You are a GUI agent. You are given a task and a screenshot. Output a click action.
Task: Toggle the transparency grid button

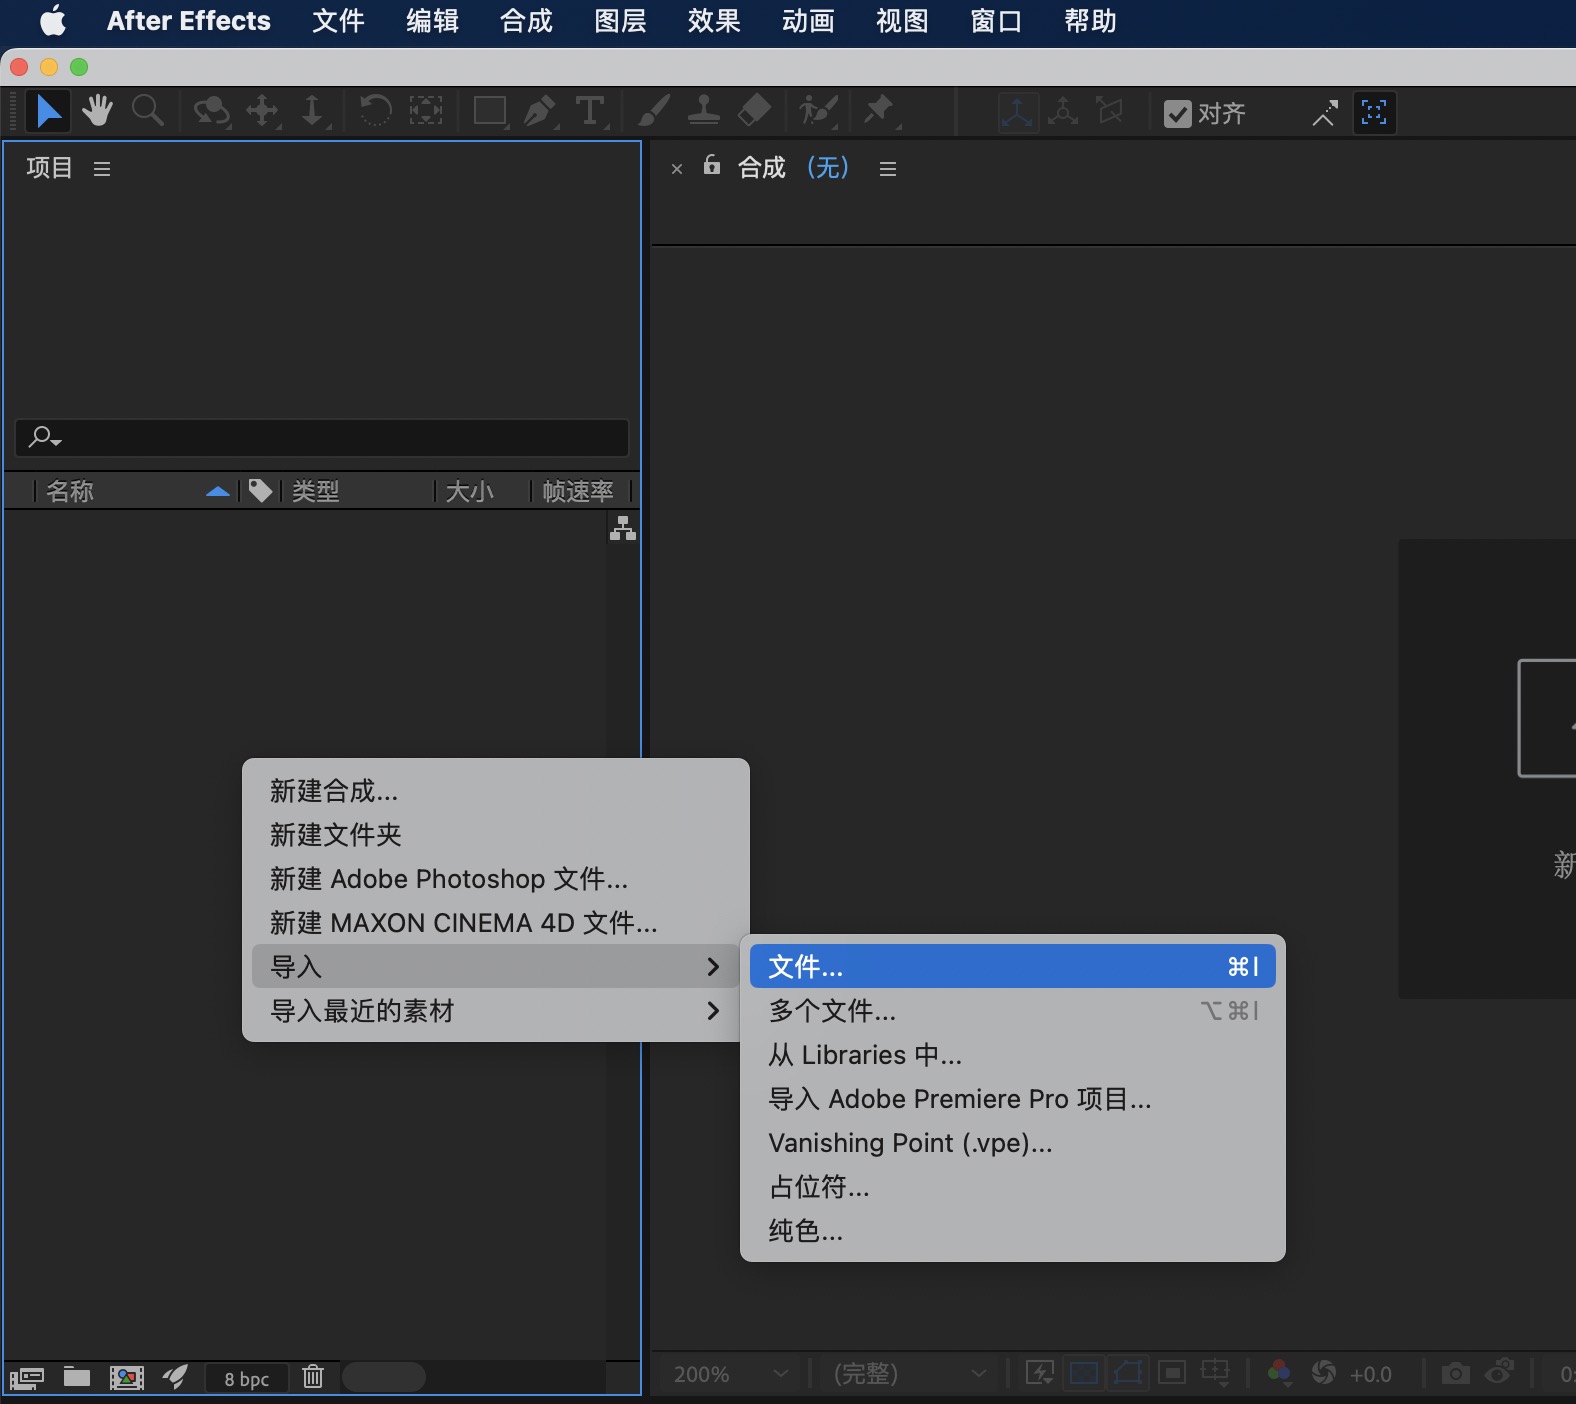click(1084, 1373)
